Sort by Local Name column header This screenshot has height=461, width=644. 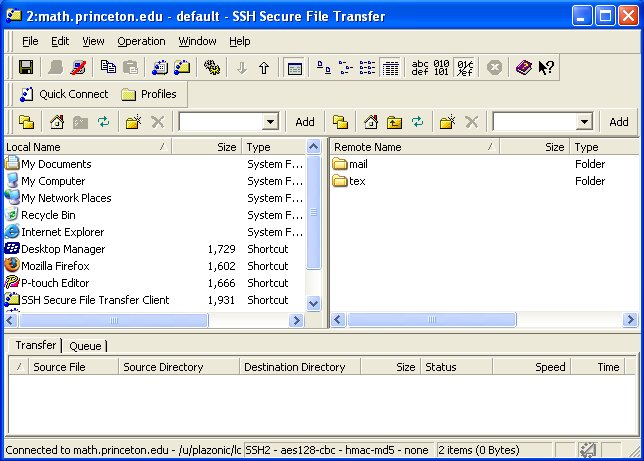87,147
